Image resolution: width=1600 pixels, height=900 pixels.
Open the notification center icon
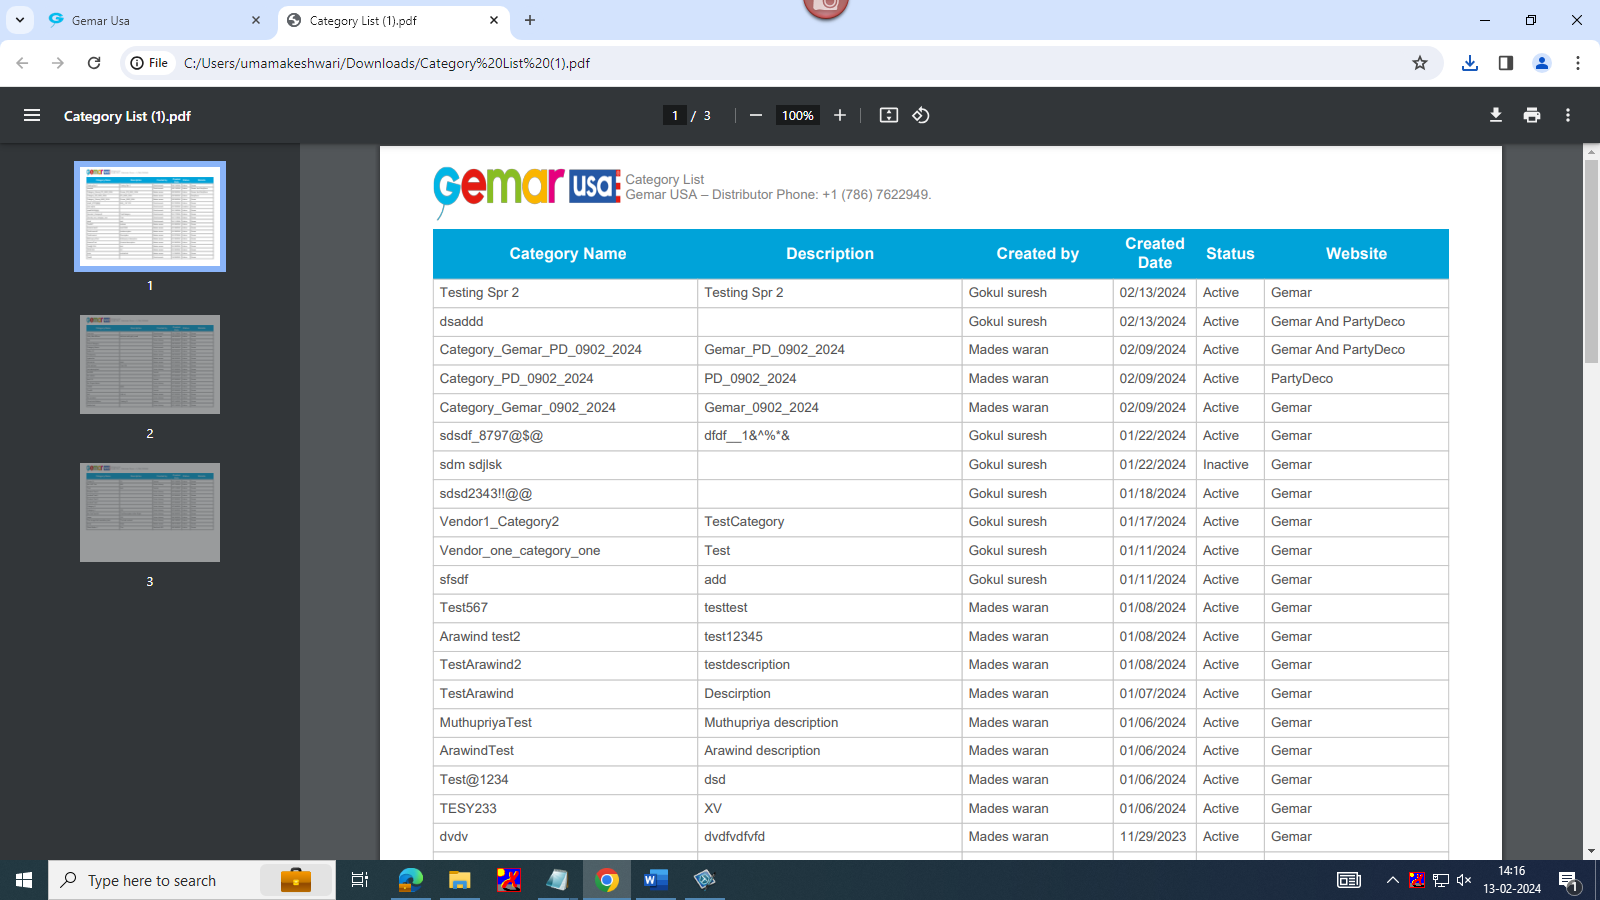pyautogui.click(x=1568, y=880)
